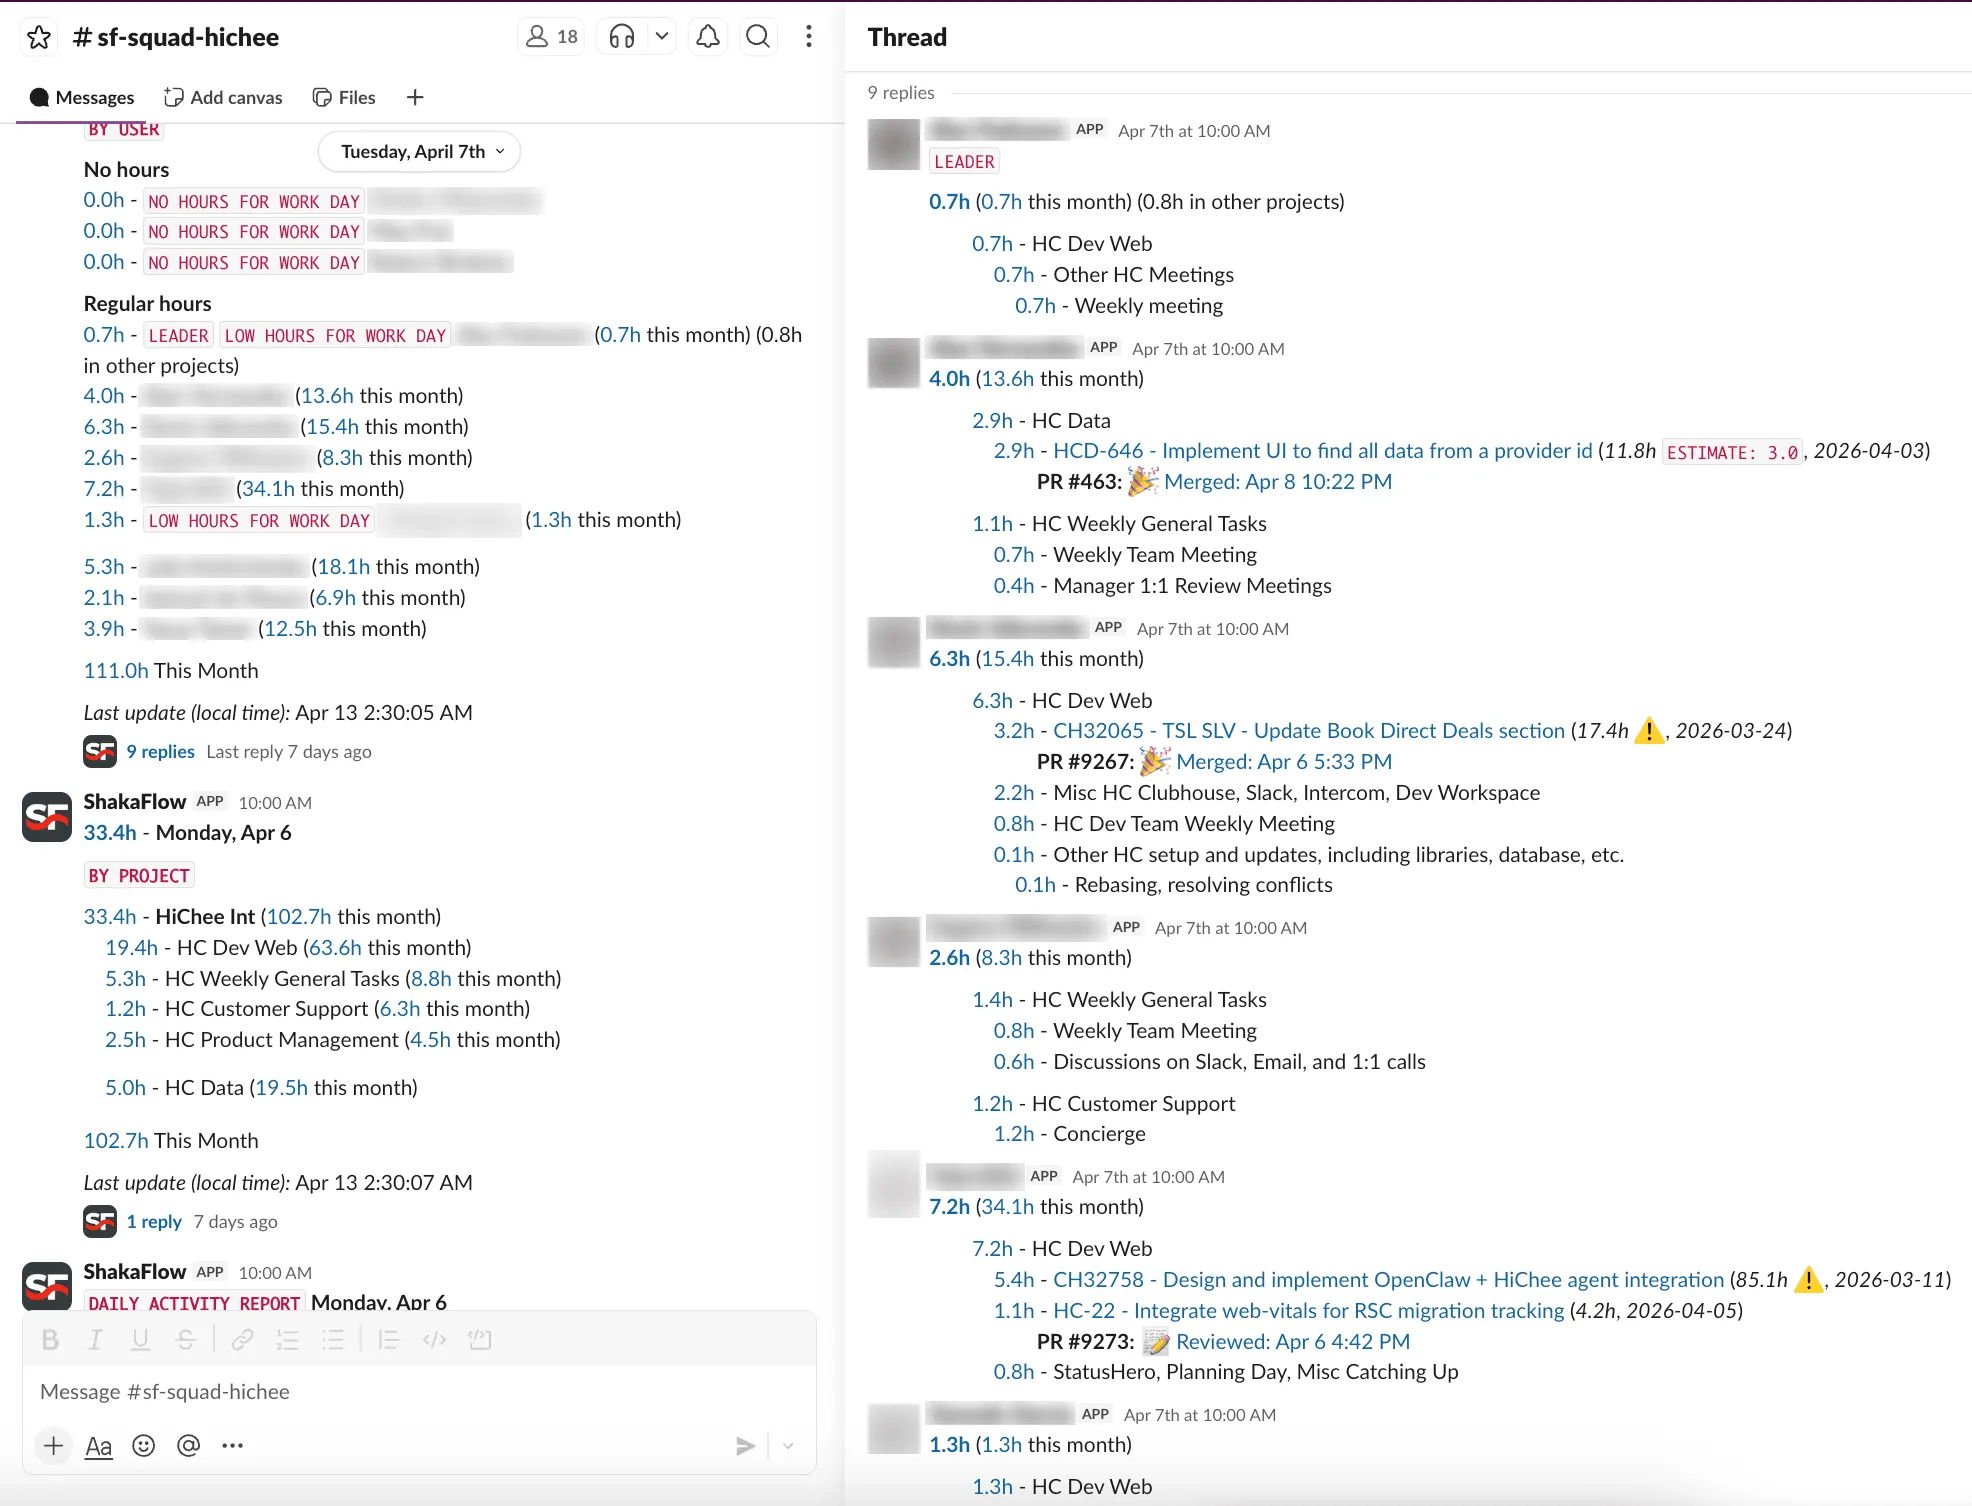Search in channel with magnifier icon
This screenshot has width=1972, height=1506.
click(x=758, y=37)
